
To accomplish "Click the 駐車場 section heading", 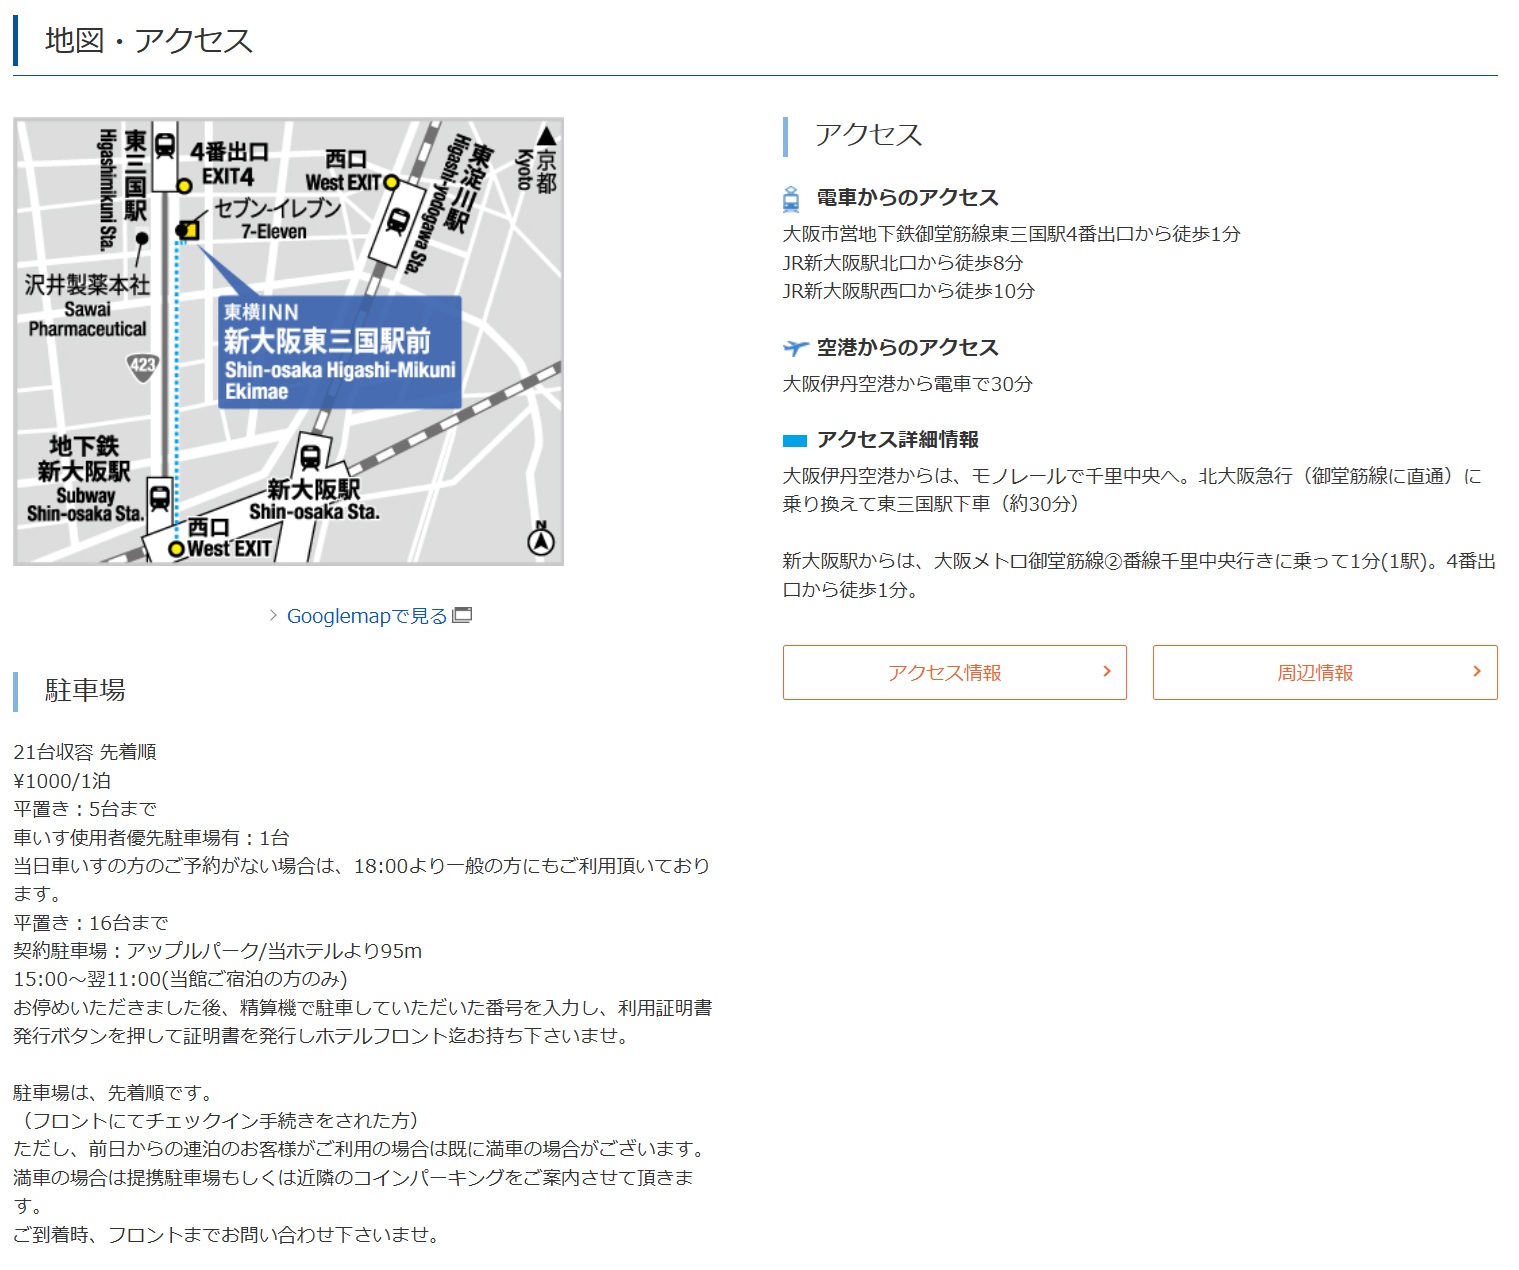I will point(85,690).
